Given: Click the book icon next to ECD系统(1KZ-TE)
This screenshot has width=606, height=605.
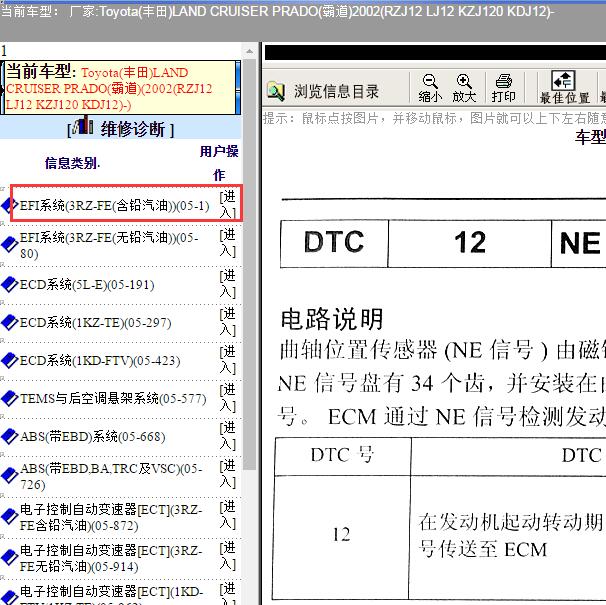Looking at the screenshot, I should click(9, 322).
